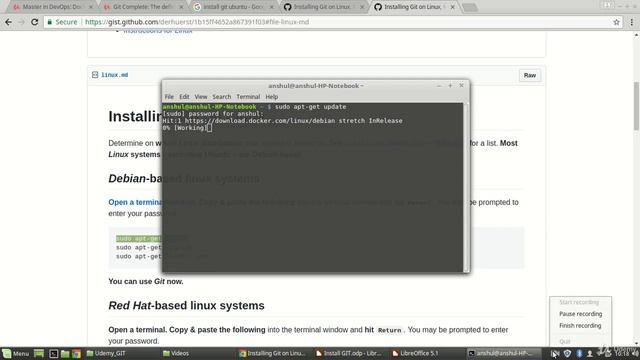Close the active Installing Git on Linux tab
The height and width of the screenshot is (360, 640).
click(x=452, y=7)
